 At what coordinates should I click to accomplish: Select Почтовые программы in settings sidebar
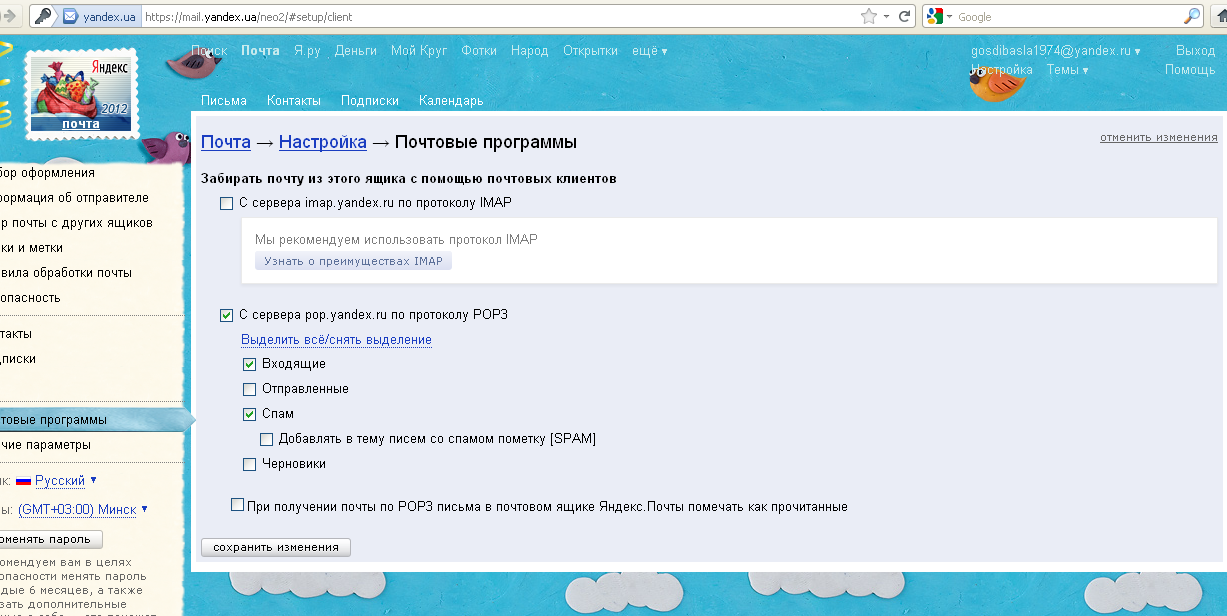(93, 420)
